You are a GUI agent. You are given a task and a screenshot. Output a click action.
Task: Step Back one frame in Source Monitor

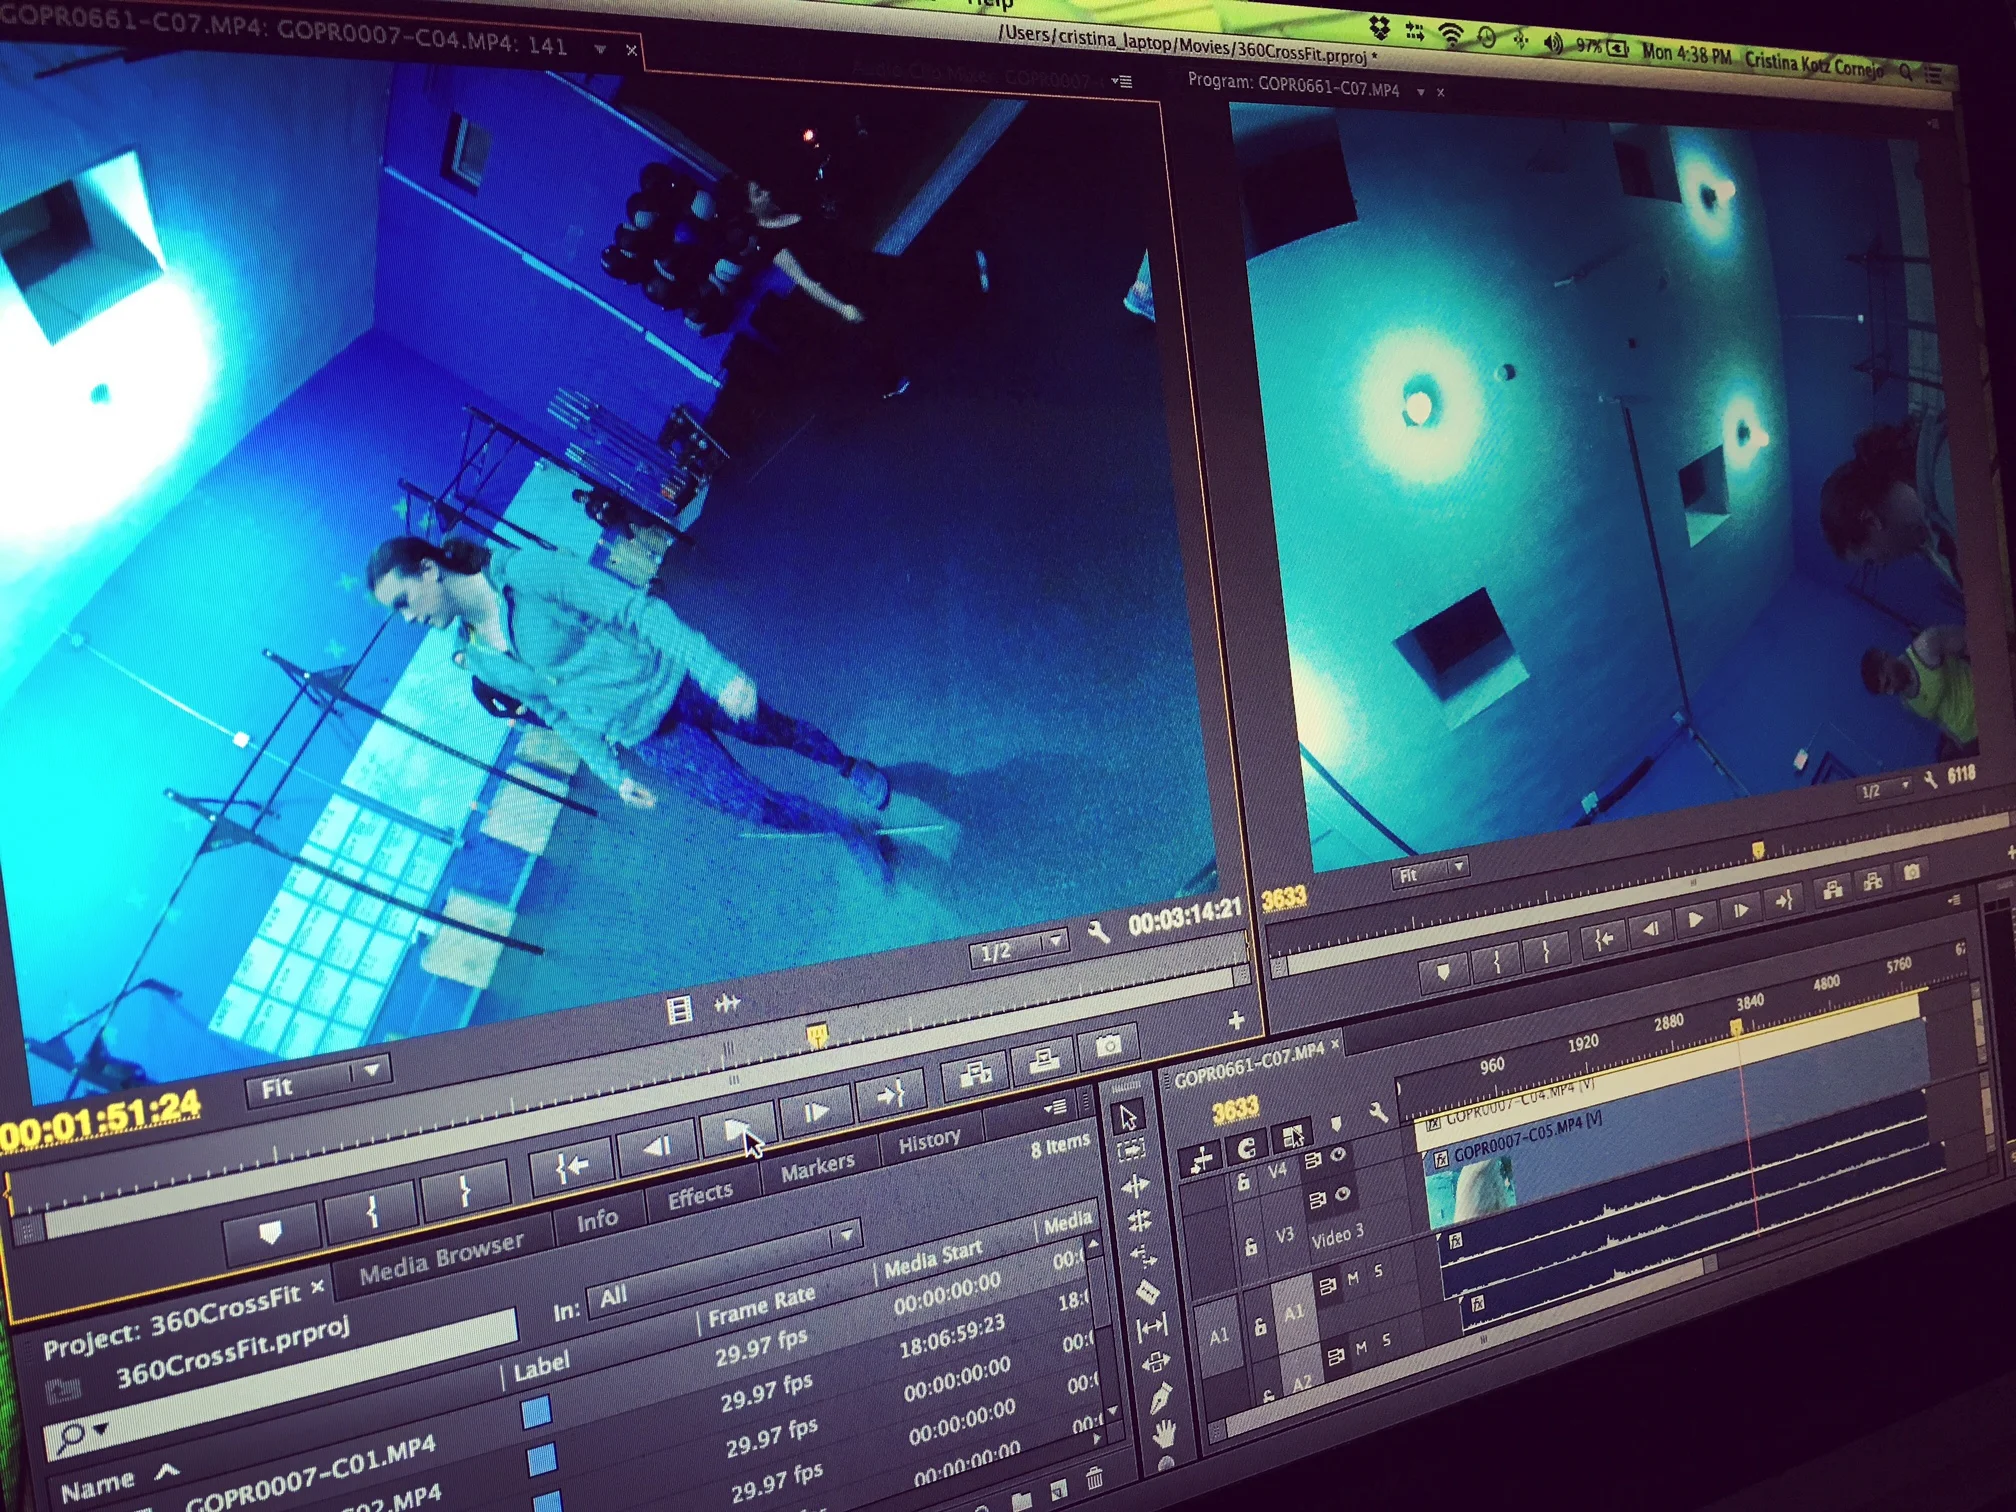point(657,1147)
